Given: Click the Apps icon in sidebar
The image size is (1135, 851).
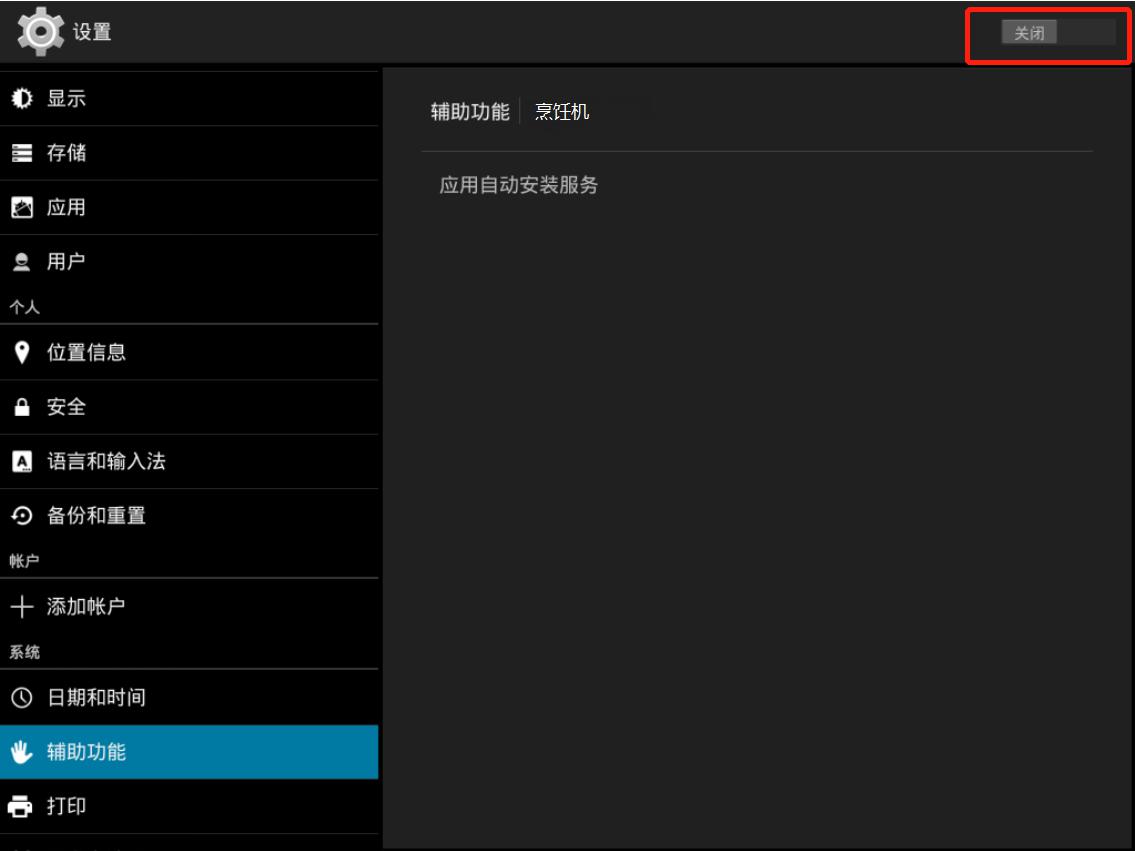Looking at the screenshot, I should pos(21,208).
